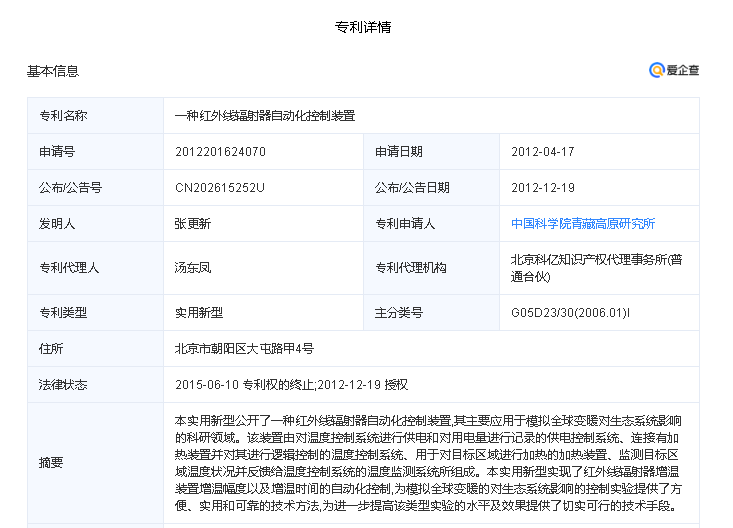Viewport: 733px width, 528px height.
Task: Click the 法律状态 label cell
Action: click(63, 384)
